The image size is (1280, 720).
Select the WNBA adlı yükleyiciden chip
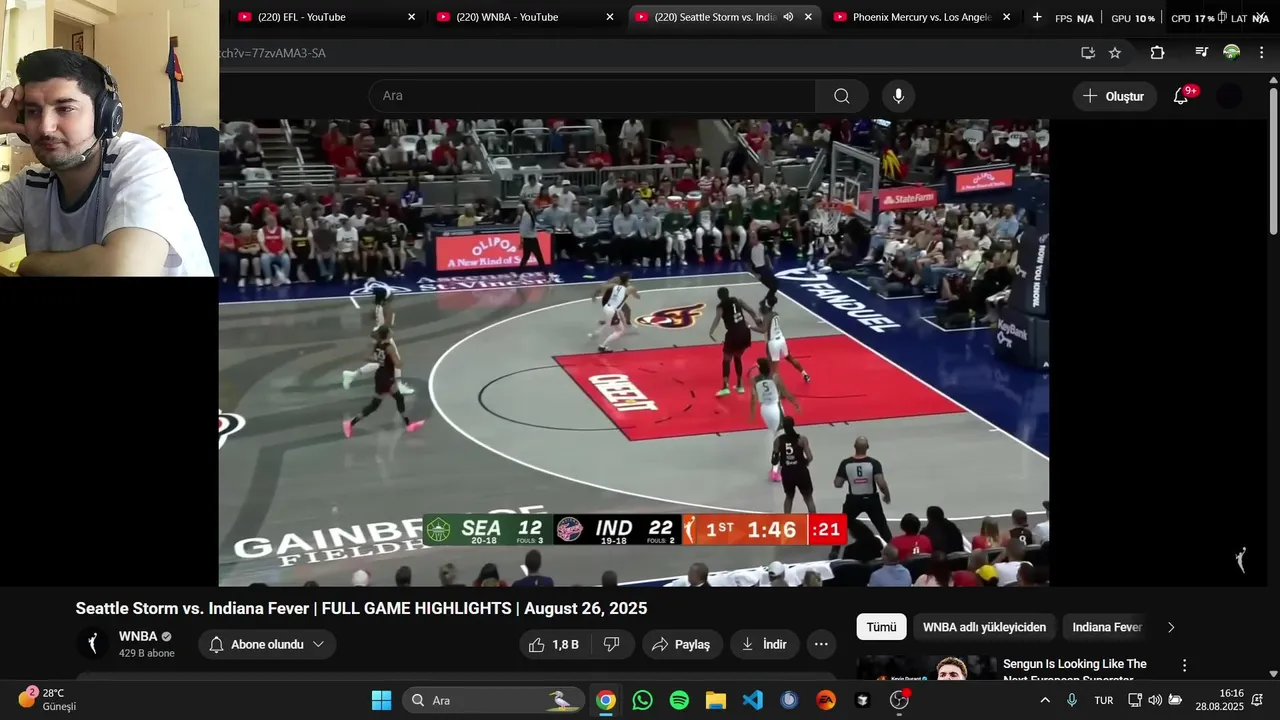[x=984, y=627]
